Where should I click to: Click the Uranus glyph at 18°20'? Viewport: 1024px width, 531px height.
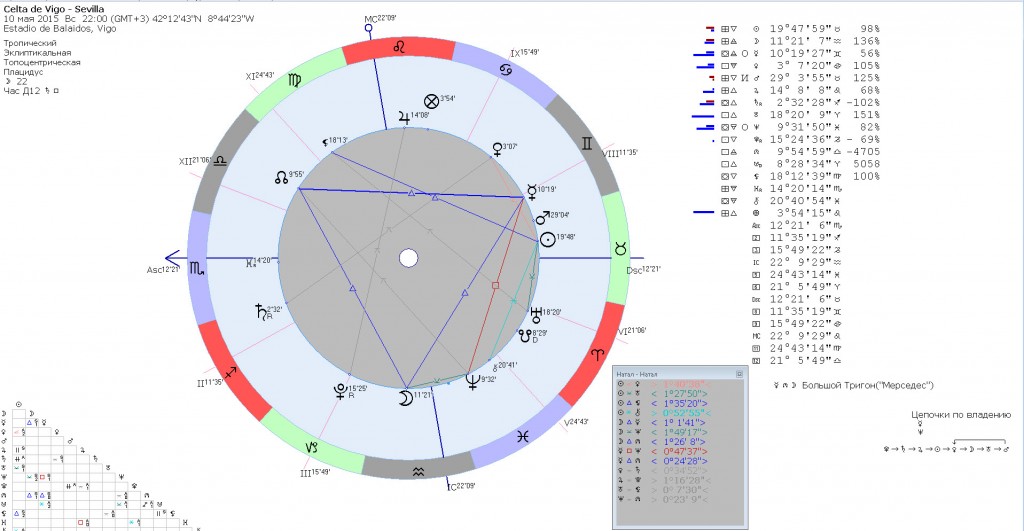[537, 312]
